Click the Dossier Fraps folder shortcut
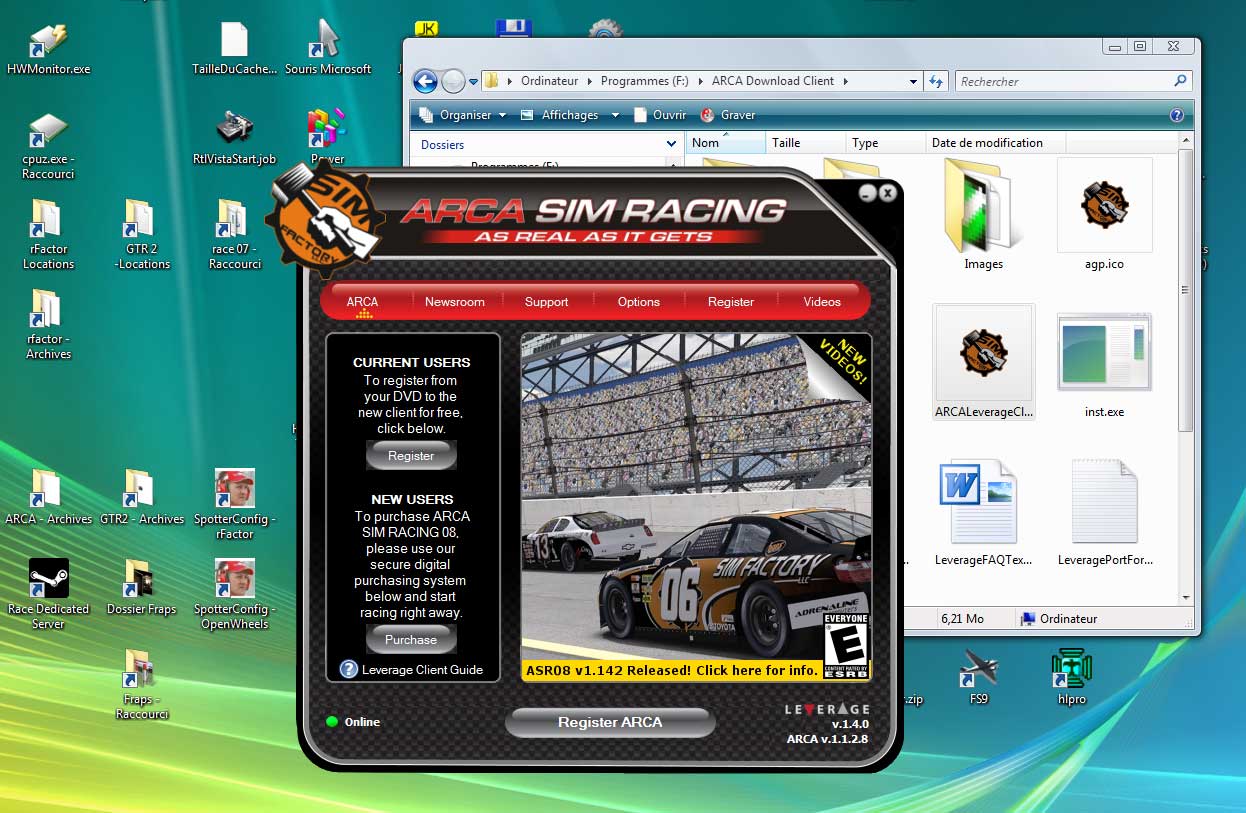 coord(141,587)
